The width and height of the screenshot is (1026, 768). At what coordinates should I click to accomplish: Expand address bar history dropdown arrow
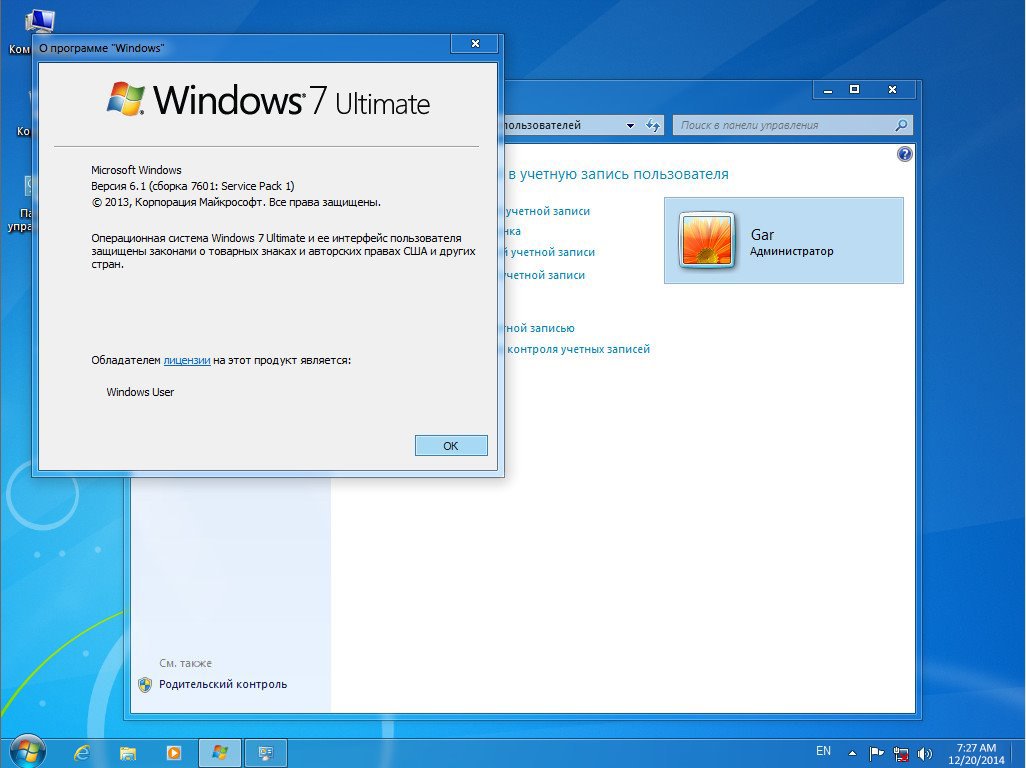point(630,126)
